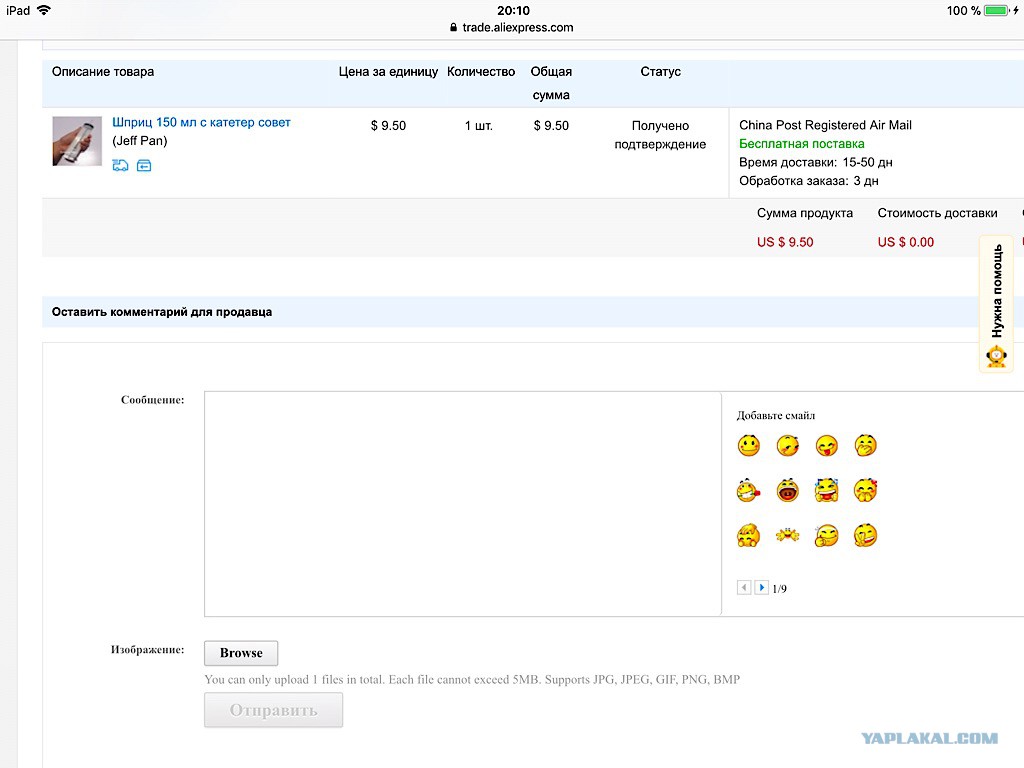Screen dimensions: 1024x768
Task: Insert the head-scratching emoji
Action: (748, 536)
